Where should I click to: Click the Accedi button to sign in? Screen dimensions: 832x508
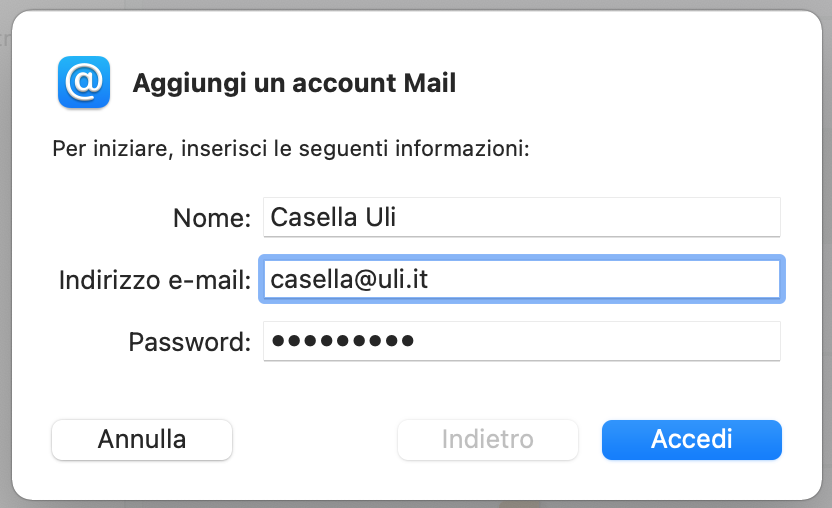coord(691,439)
